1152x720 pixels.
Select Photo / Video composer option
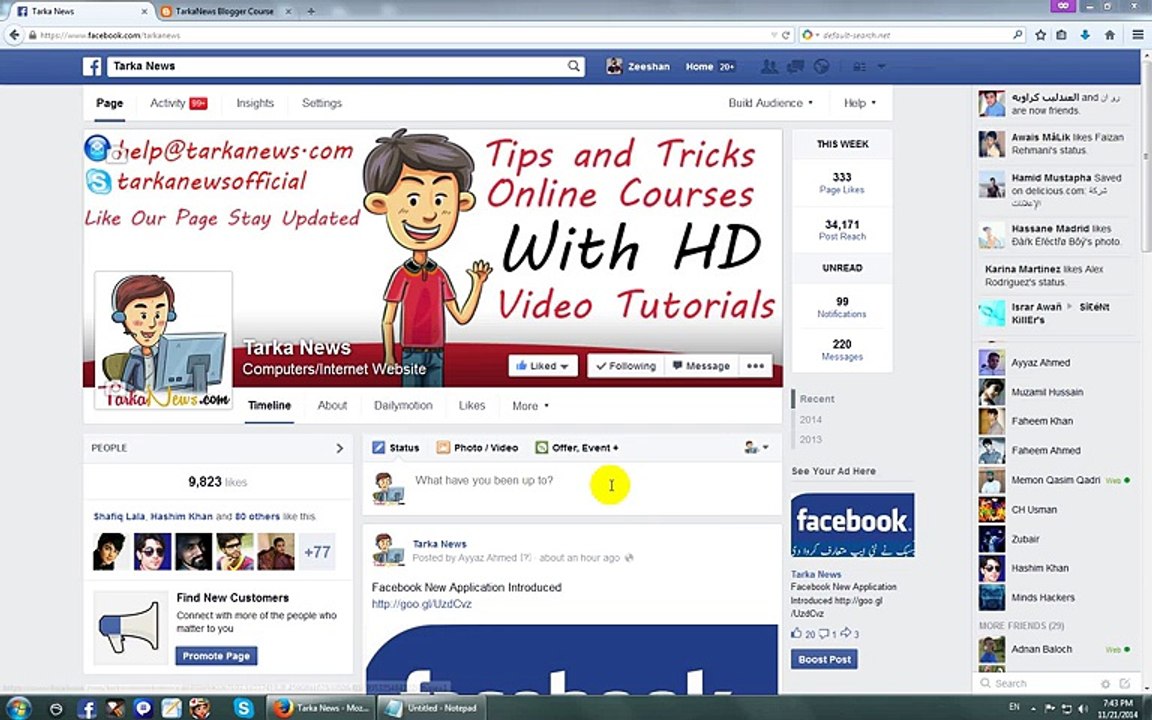click(477, 447)
